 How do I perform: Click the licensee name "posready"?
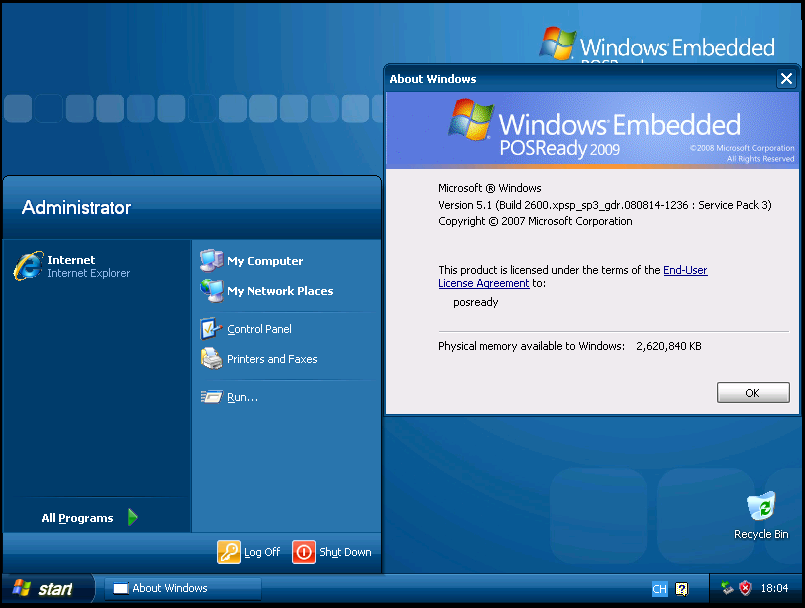pos(475,302)
